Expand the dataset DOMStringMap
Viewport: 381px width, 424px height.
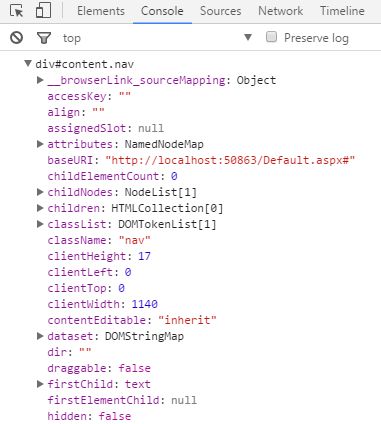pyautogui.click(x=40, y=336)
